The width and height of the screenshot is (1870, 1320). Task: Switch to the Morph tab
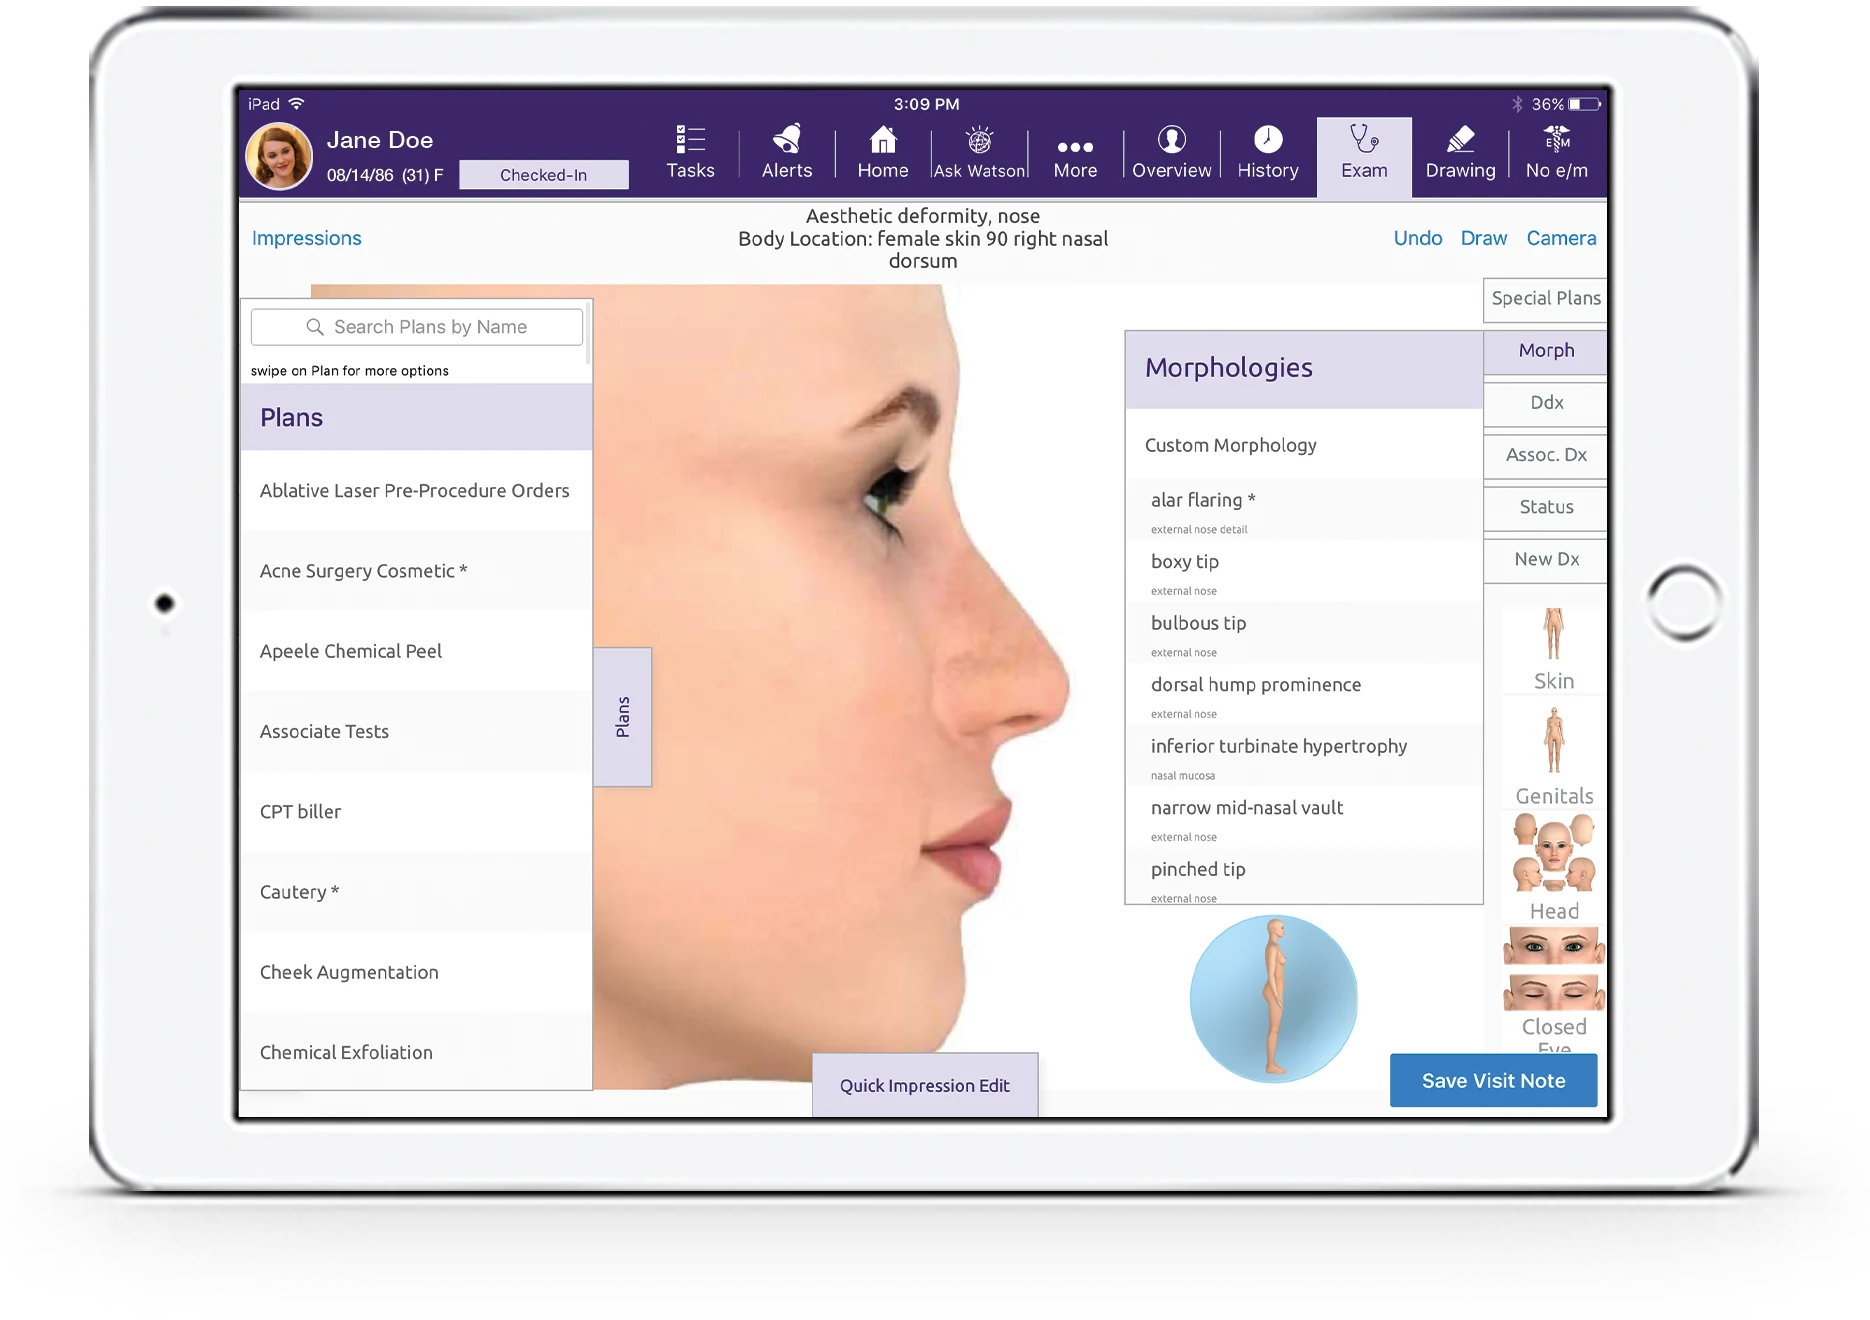(x=1545, y=351)
